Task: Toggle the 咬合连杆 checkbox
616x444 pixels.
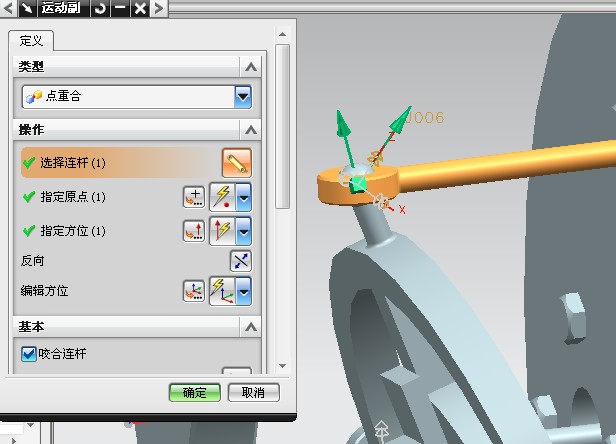Action: tap(28, 353)
